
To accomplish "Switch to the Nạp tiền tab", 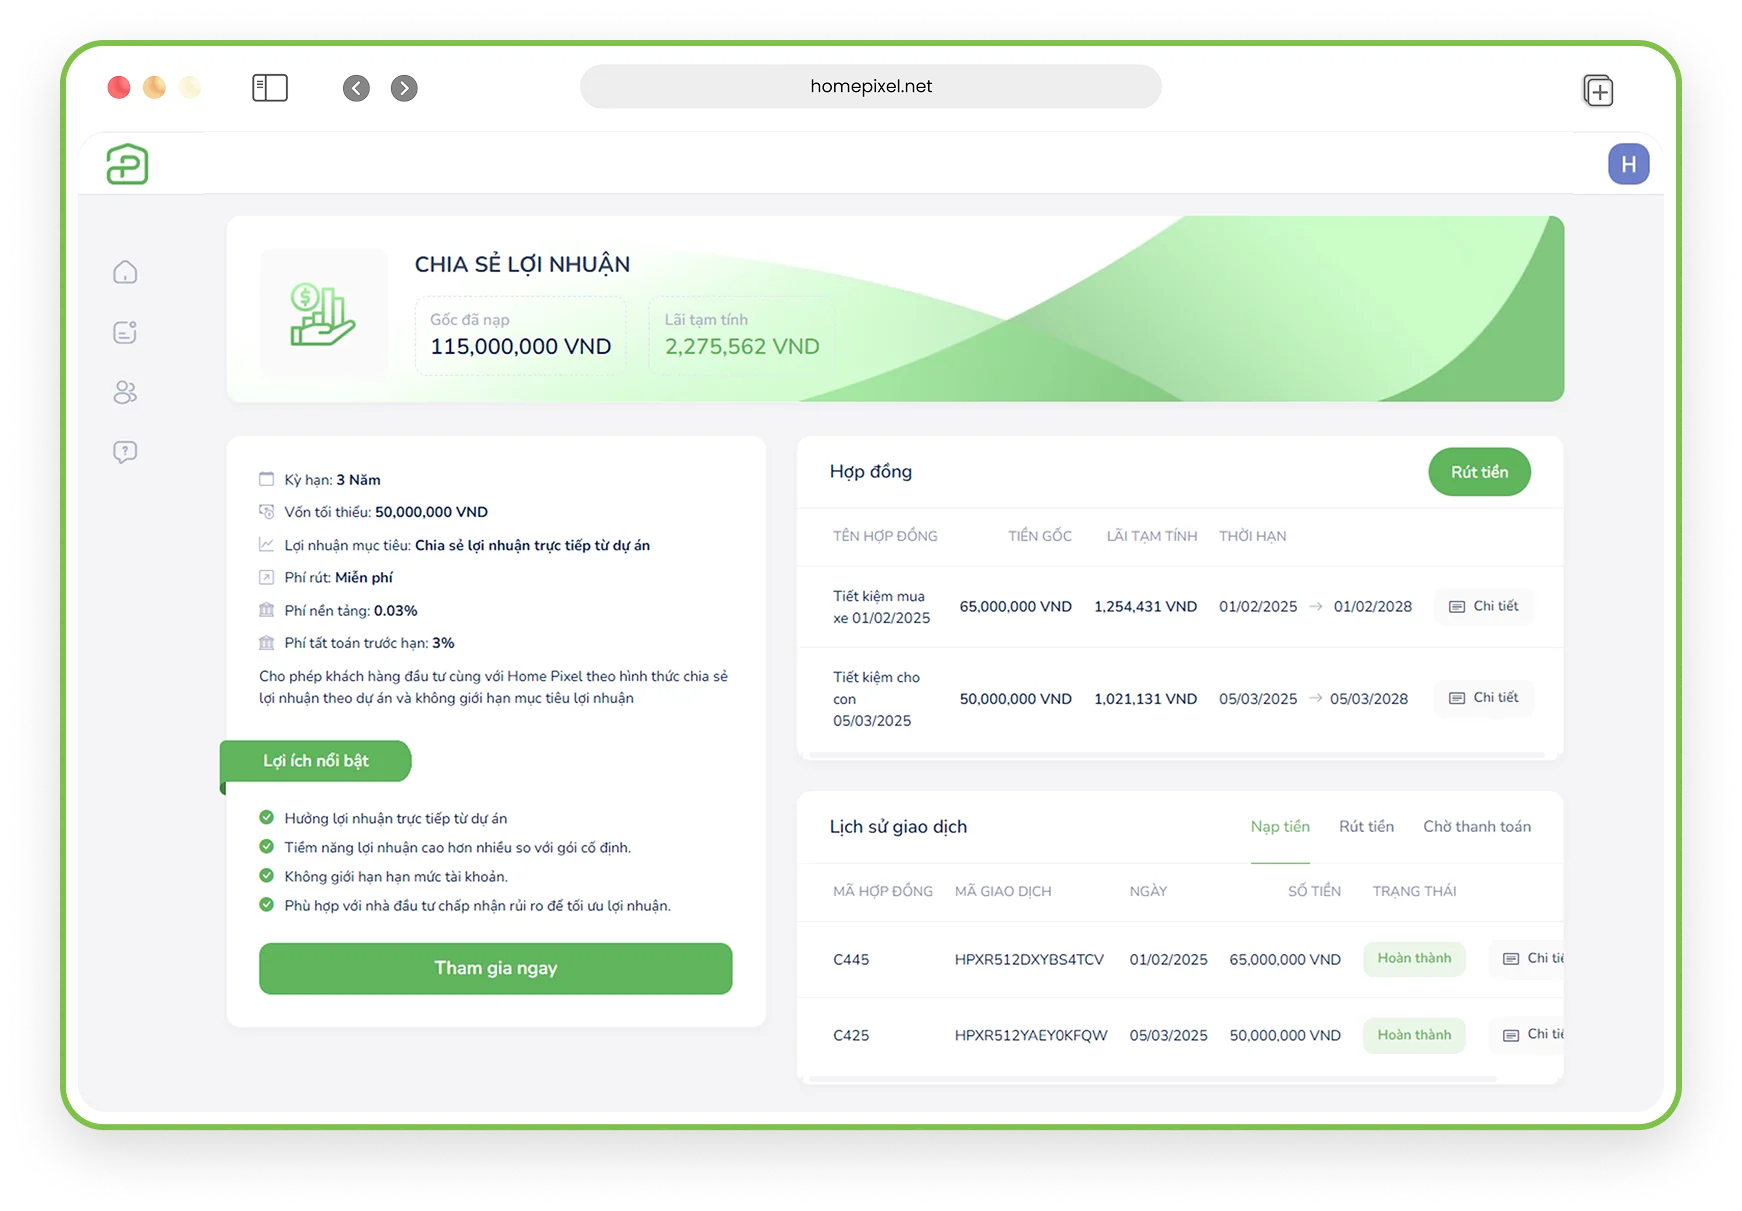I will click(x=1279, y=827).
